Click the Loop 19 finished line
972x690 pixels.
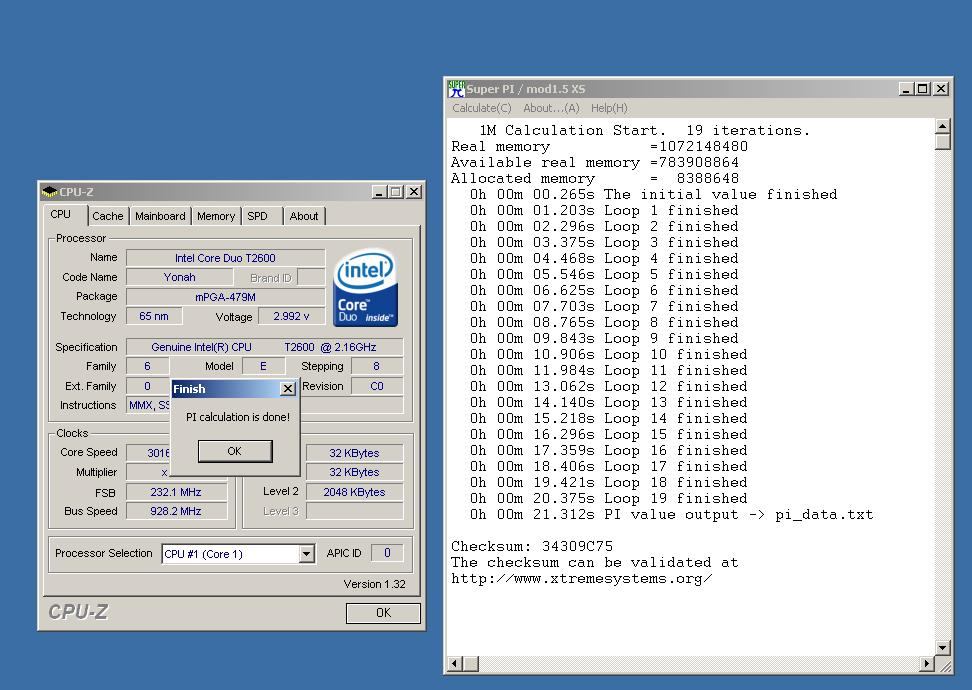click(x=608, y=498)
